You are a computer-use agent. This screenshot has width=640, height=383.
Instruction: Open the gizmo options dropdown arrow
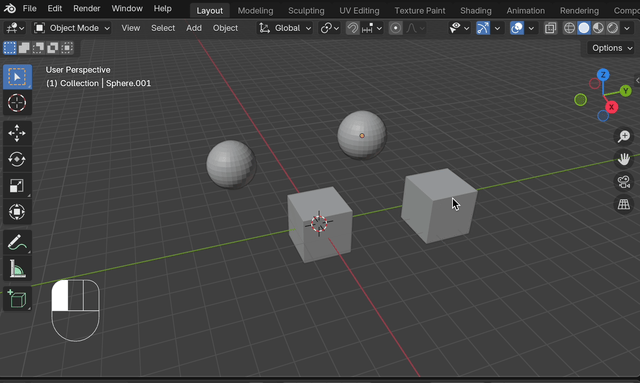(497, 28)
